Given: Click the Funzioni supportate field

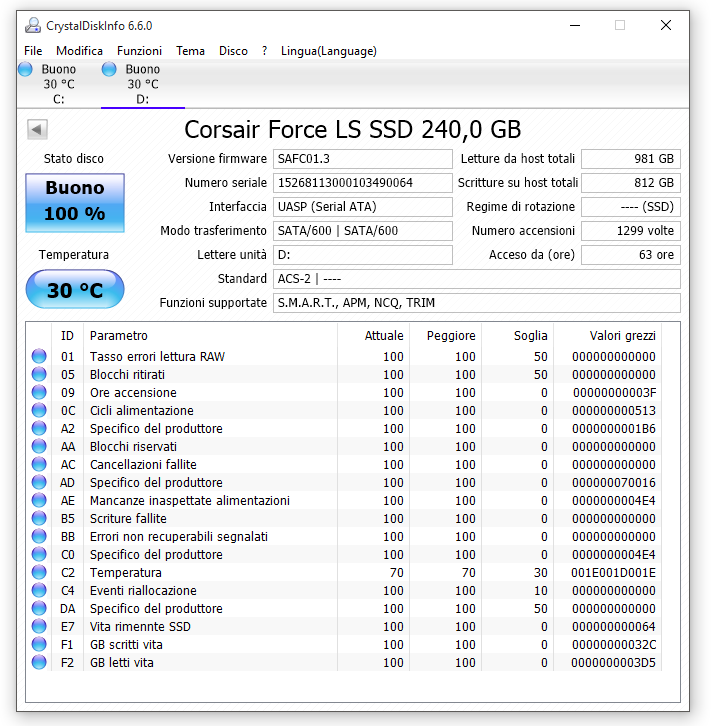Looking at the screenshot, I should click(477, 303).
